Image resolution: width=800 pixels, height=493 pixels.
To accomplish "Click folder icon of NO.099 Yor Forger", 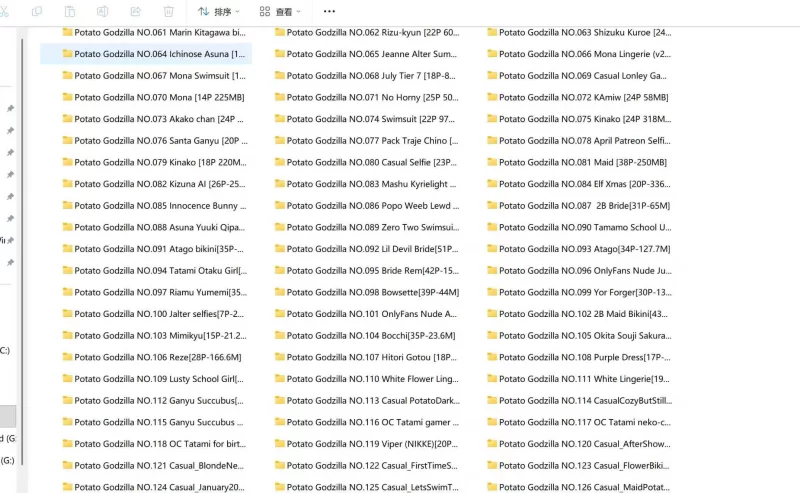I will [493, 292].
